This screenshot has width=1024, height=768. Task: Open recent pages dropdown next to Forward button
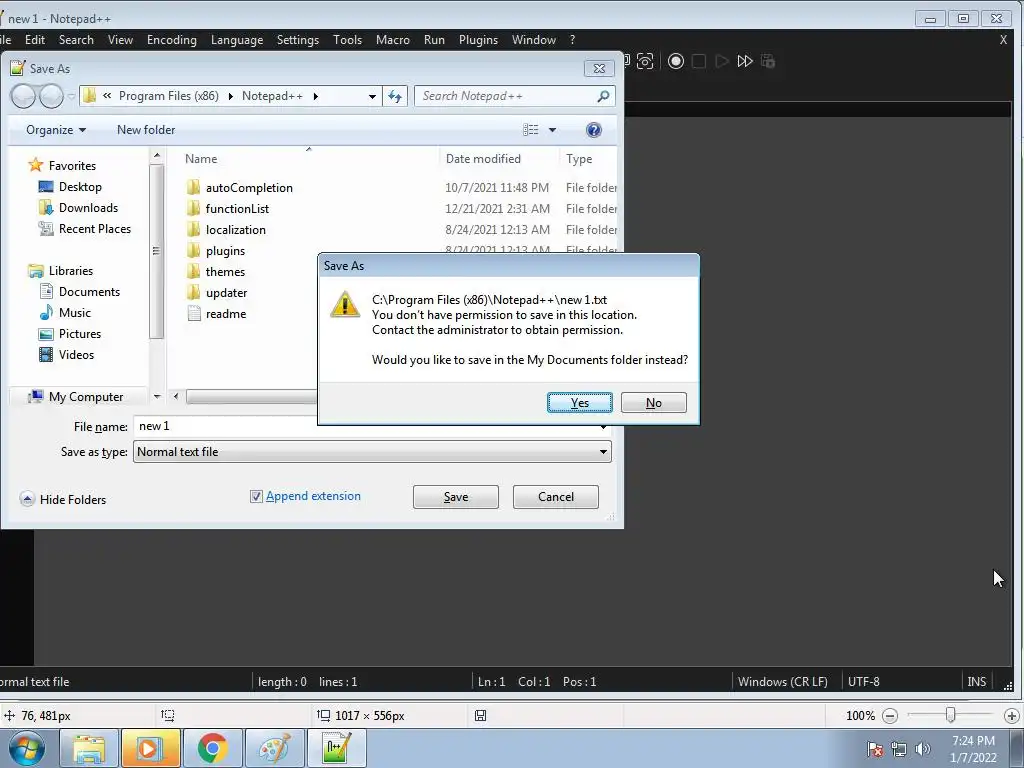tap(71, 97)
